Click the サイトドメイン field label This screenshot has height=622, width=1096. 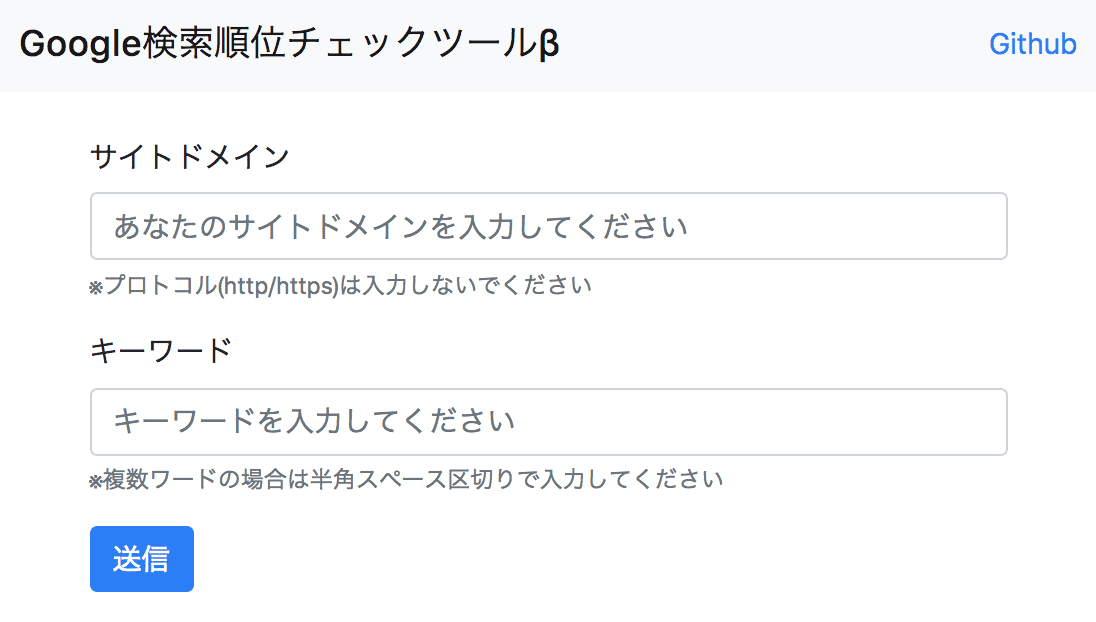coord(189,156)
